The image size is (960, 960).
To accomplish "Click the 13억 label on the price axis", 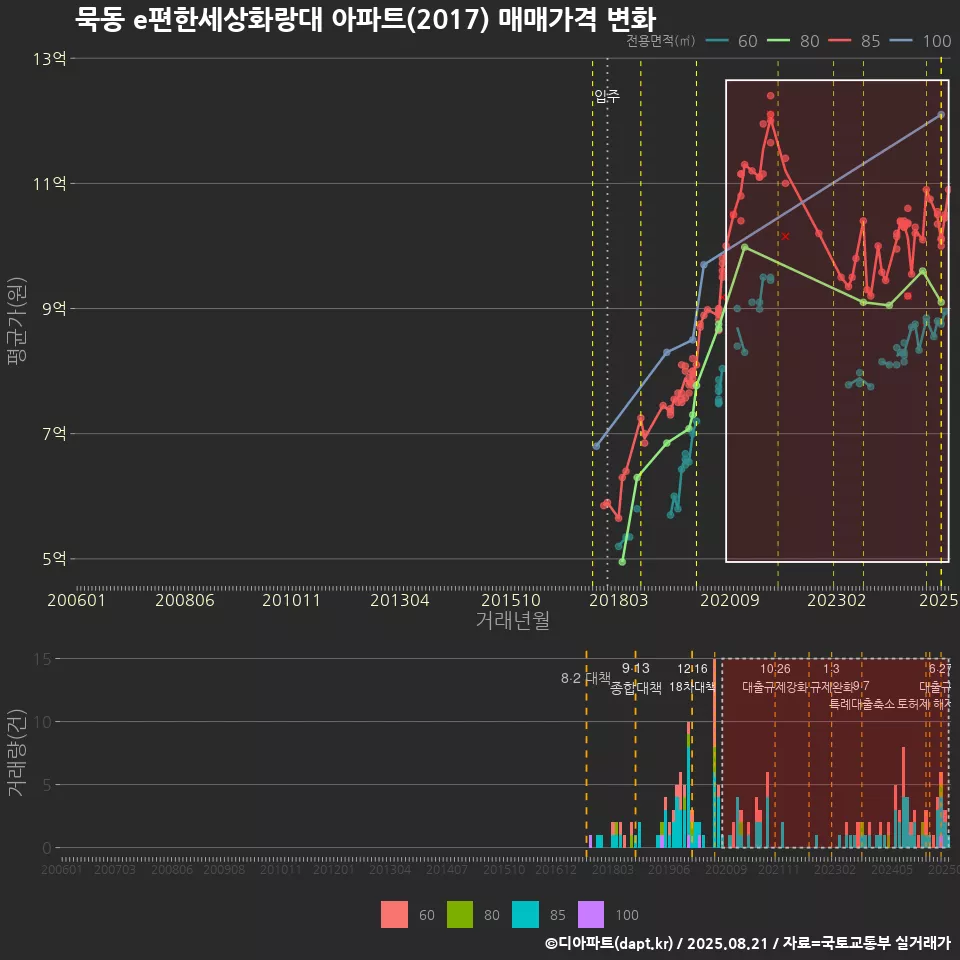I will coord(50,59).
